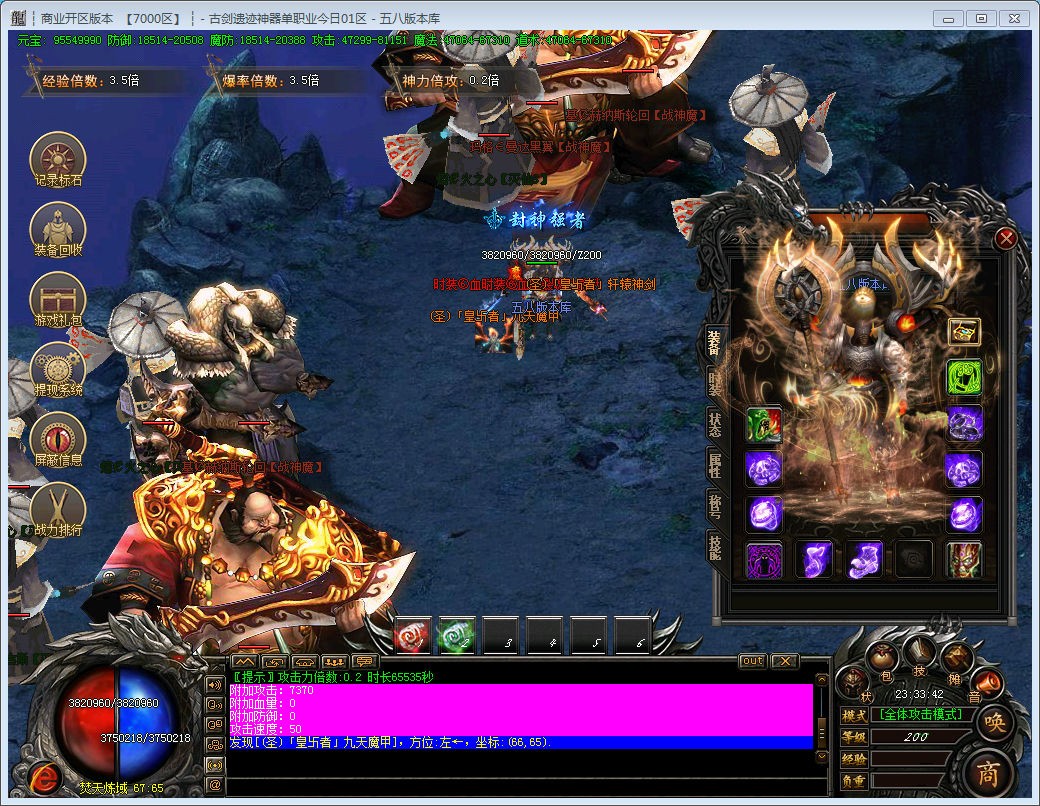Viewport: 1040px width, 806px height.
Task: Close the chat panel with X button
Action: tap(784, 661)
